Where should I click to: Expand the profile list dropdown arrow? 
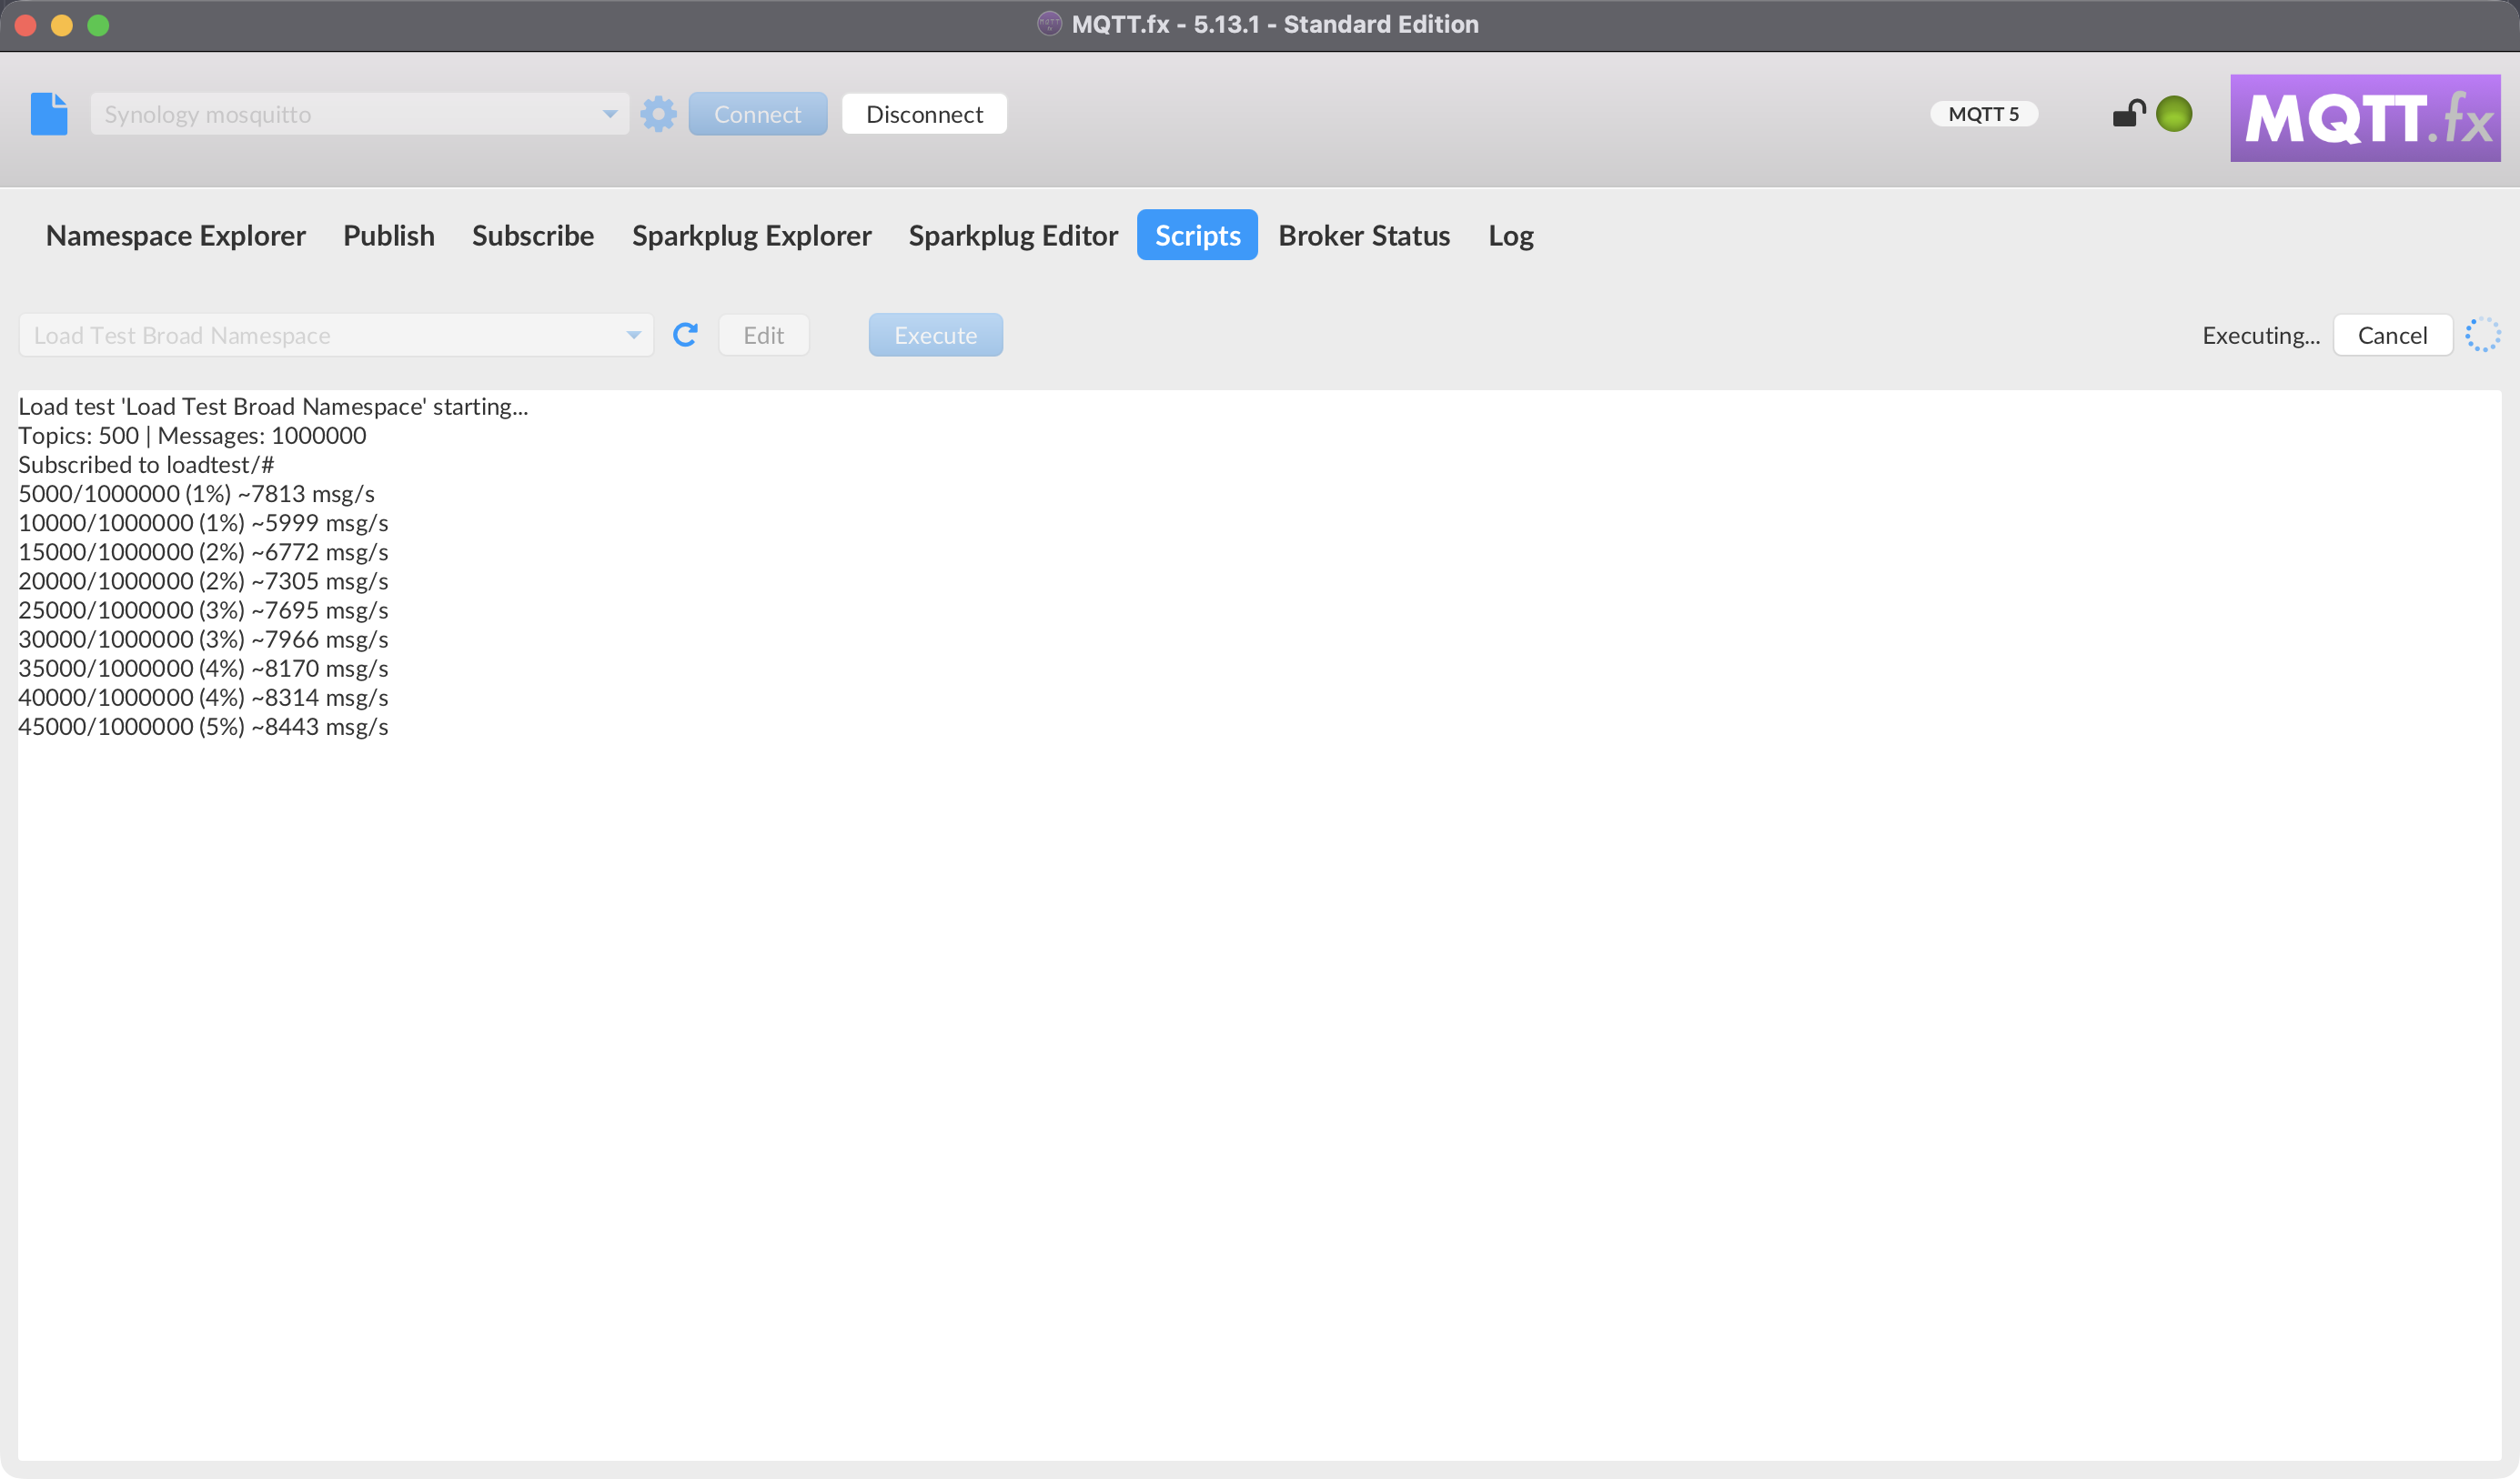(609, 114)
